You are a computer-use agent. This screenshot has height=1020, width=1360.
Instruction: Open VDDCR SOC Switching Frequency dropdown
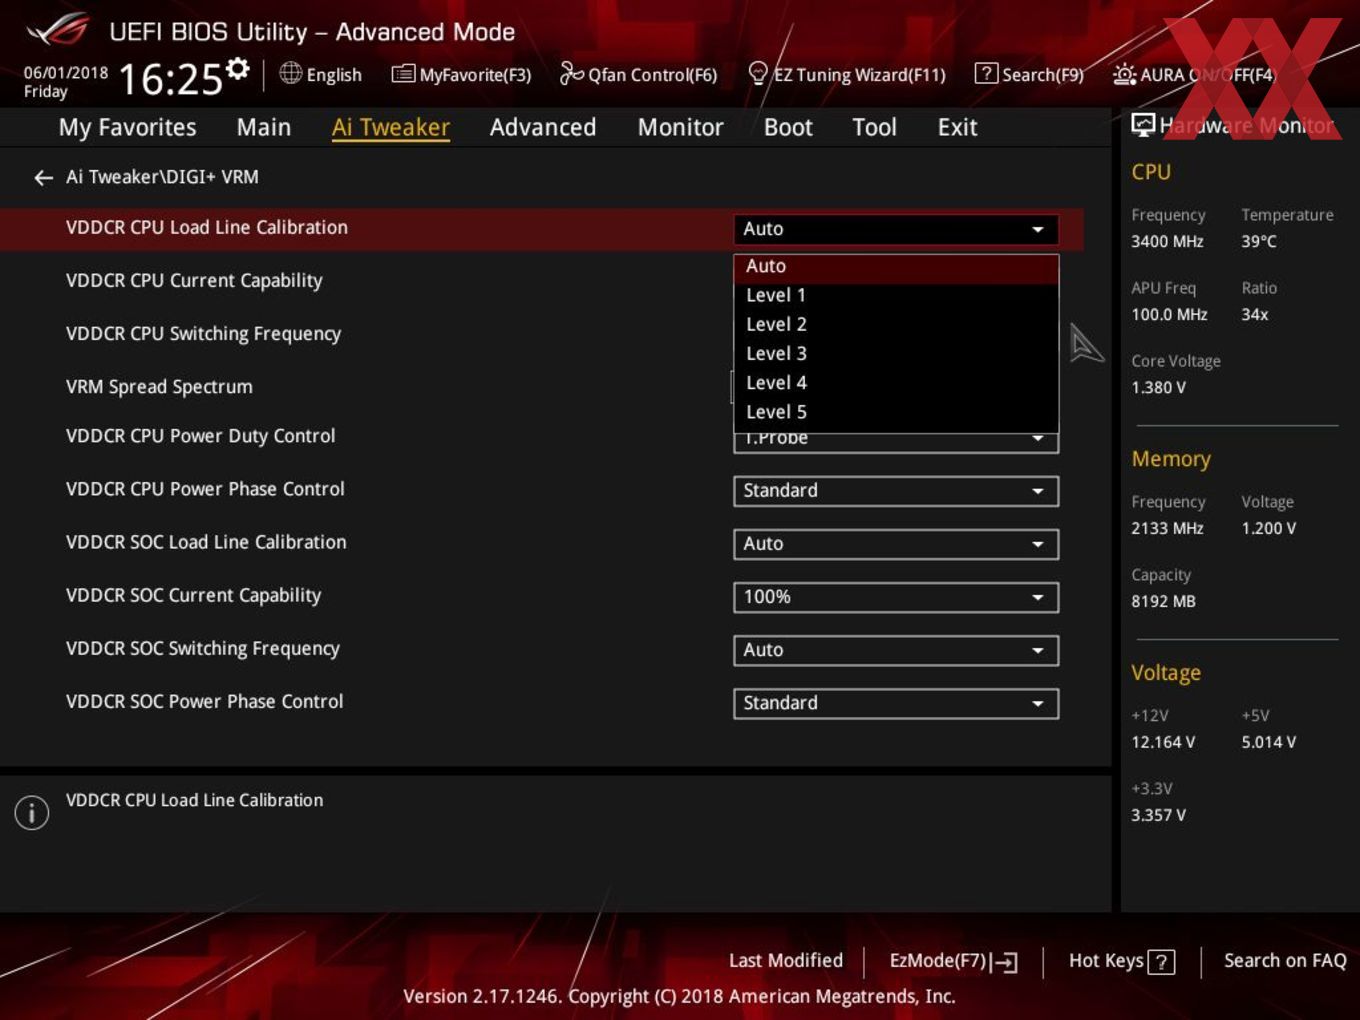click(x=896, y=650)
